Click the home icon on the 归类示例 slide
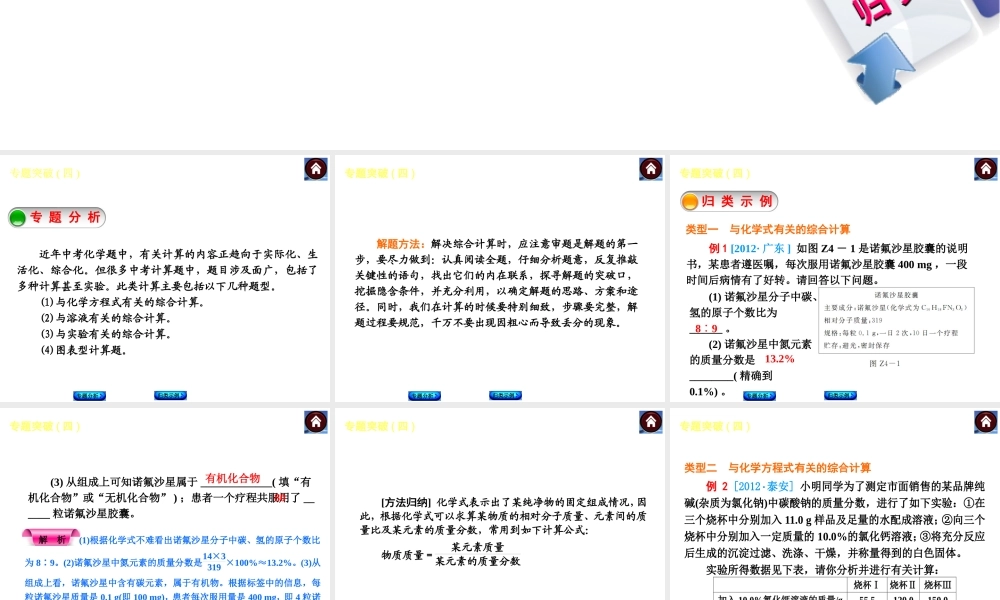1000x600 pixels. pyautogui.click(x=985, y=168)
